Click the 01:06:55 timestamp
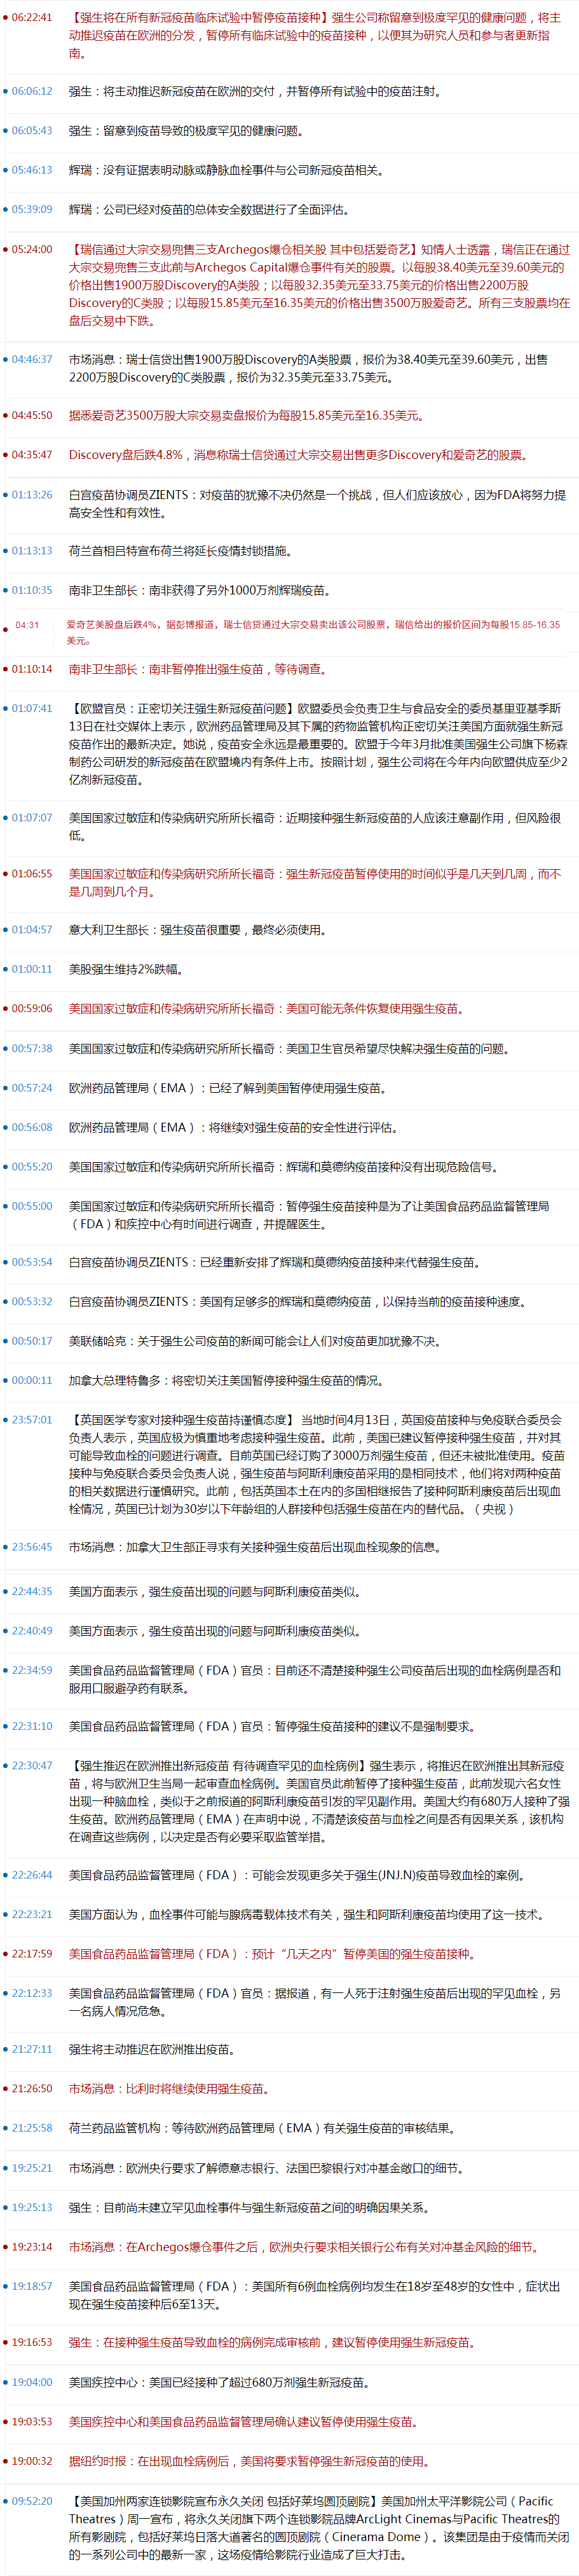This screenshot has width=579, height=2576. click(x=32, y=873)
